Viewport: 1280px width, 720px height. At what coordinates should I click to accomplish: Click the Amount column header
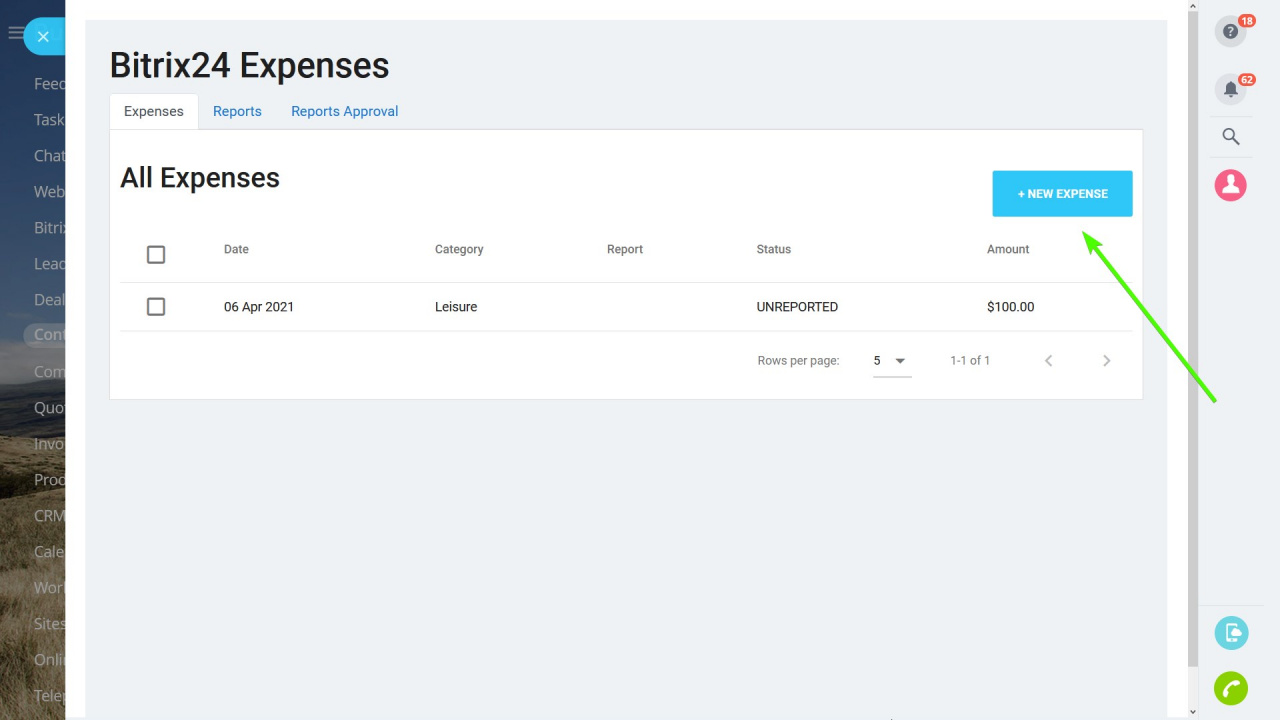click(x=1008, y=249)
